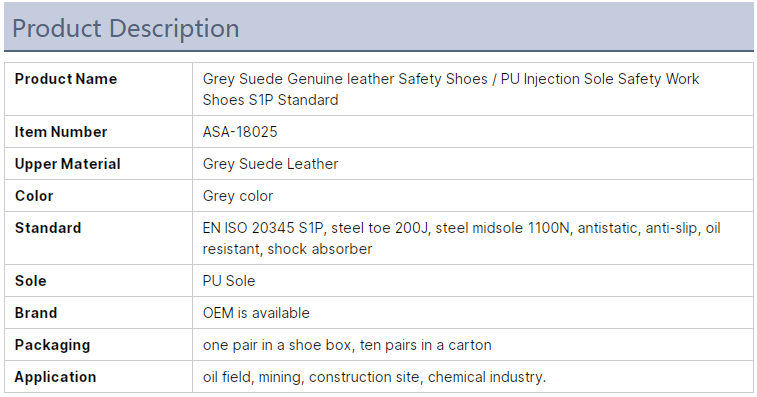Image resolution: width=757 pixels, height=397 pixels.
Task: Click the OEM is available text
Action: click(x=256, y=312)
